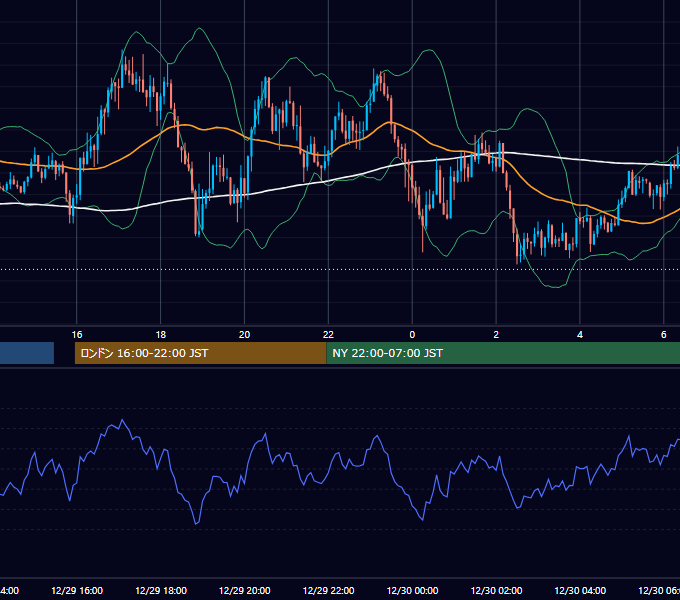Select the ロンドン 16:00-22:00 JST session bar
Viewport: 680px width, 600px height.
200,353
